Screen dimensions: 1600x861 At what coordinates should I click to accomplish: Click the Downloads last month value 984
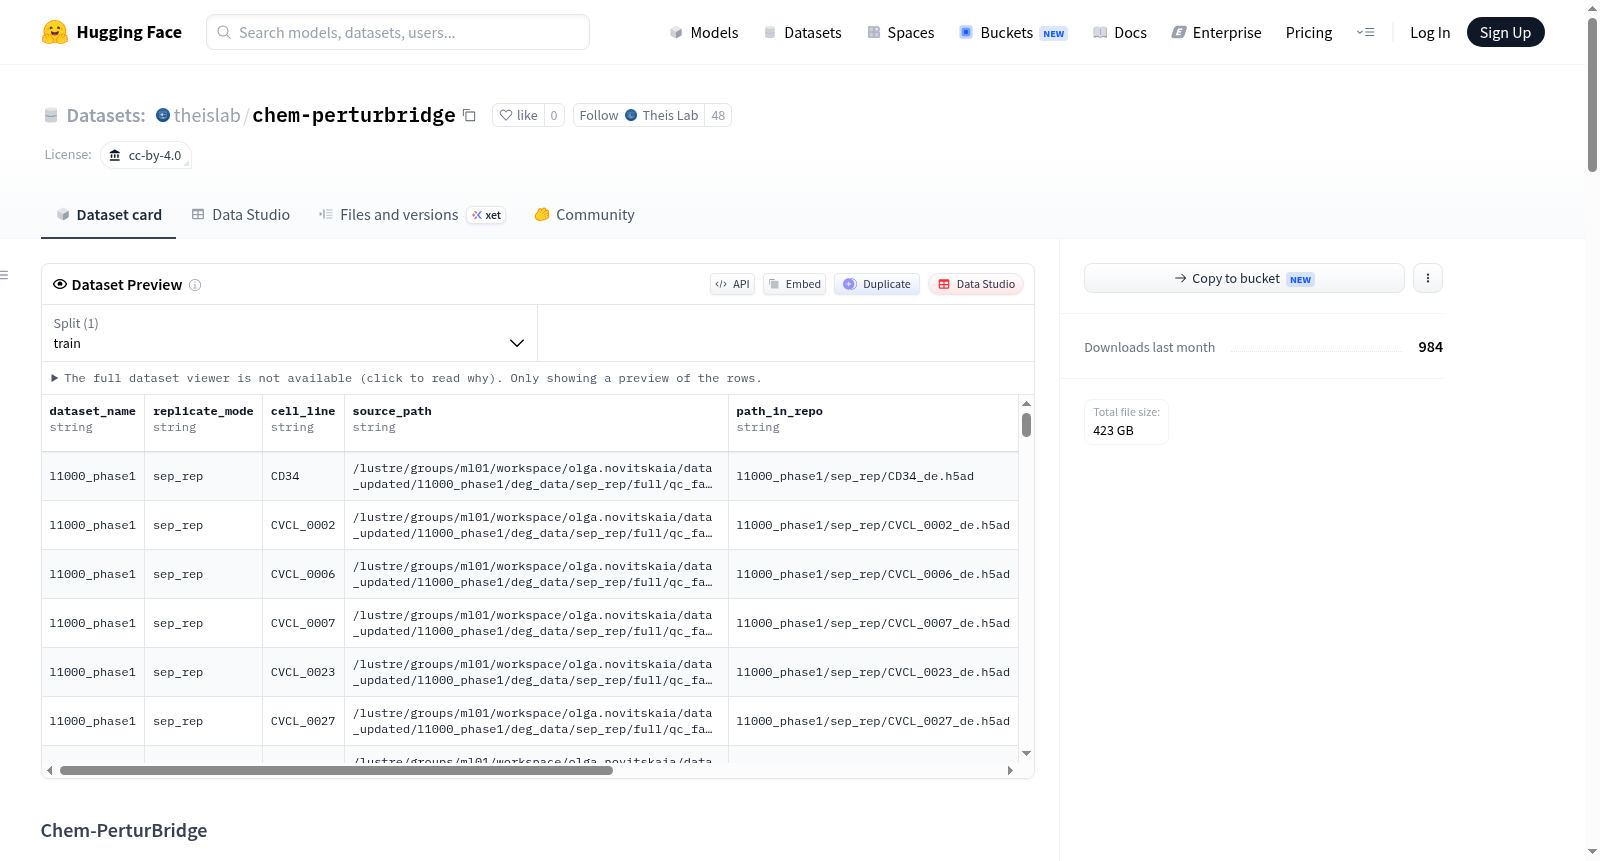(1430, 347)
